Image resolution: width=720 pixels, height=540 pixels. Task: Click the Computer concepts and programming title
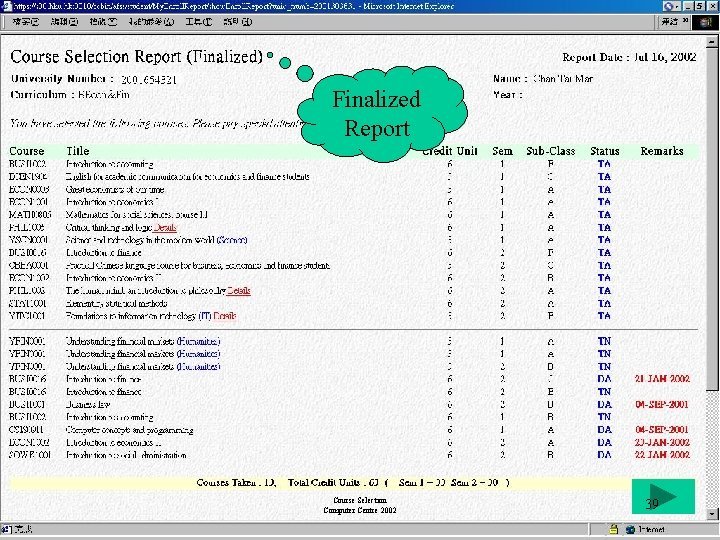coord(129,430)
